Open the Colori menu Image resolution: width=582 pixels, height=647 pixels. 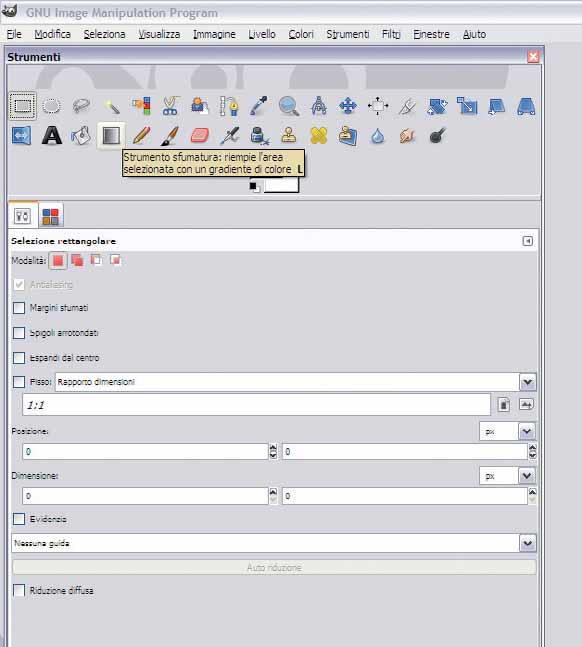301,34
